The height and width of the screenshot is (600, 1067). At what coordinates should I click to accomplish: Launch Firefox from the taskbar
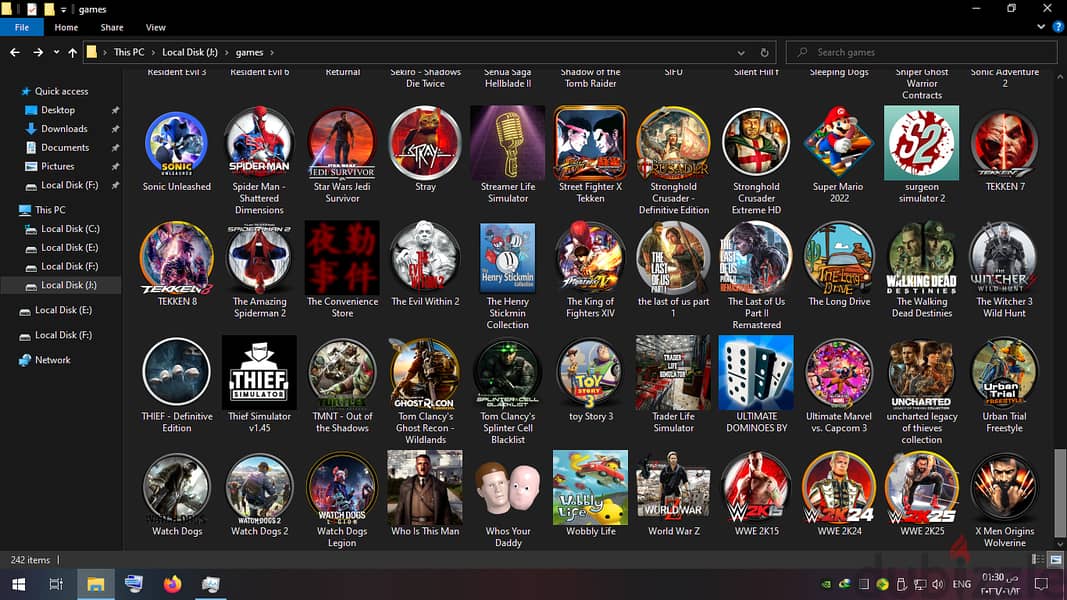(173, 584)
